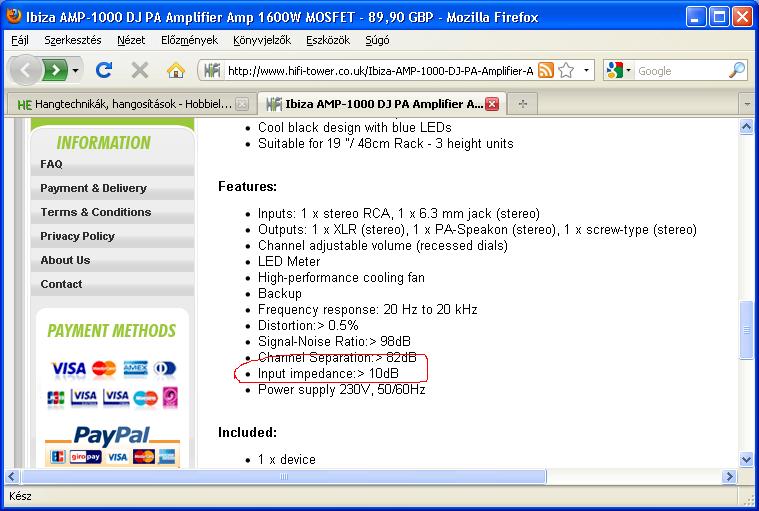This screenshot has width=759, height=511.
Task: Click the text "Signal-Noise Ratio:> 98dB"
Action: (334, 342)
